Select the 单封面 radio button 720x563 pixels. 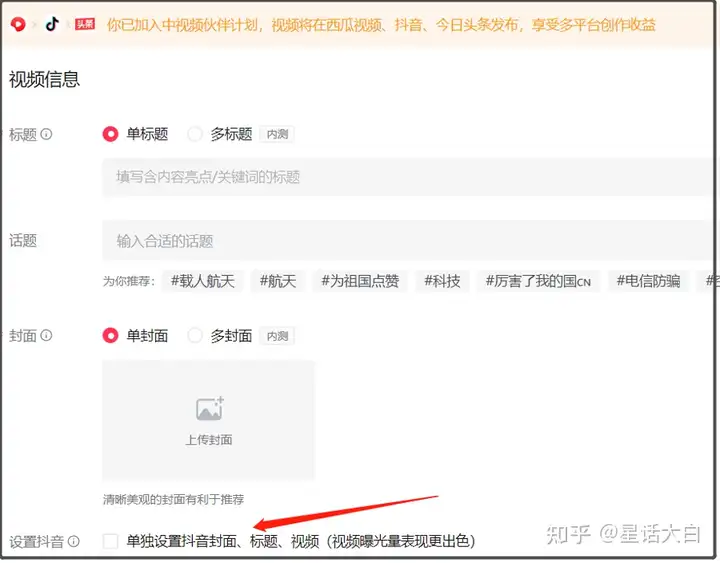coord(110,335)
